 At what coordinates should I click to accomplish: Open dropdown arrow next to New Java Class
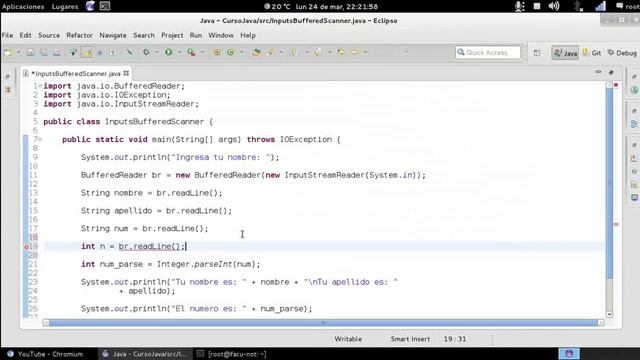click(242, 52)
